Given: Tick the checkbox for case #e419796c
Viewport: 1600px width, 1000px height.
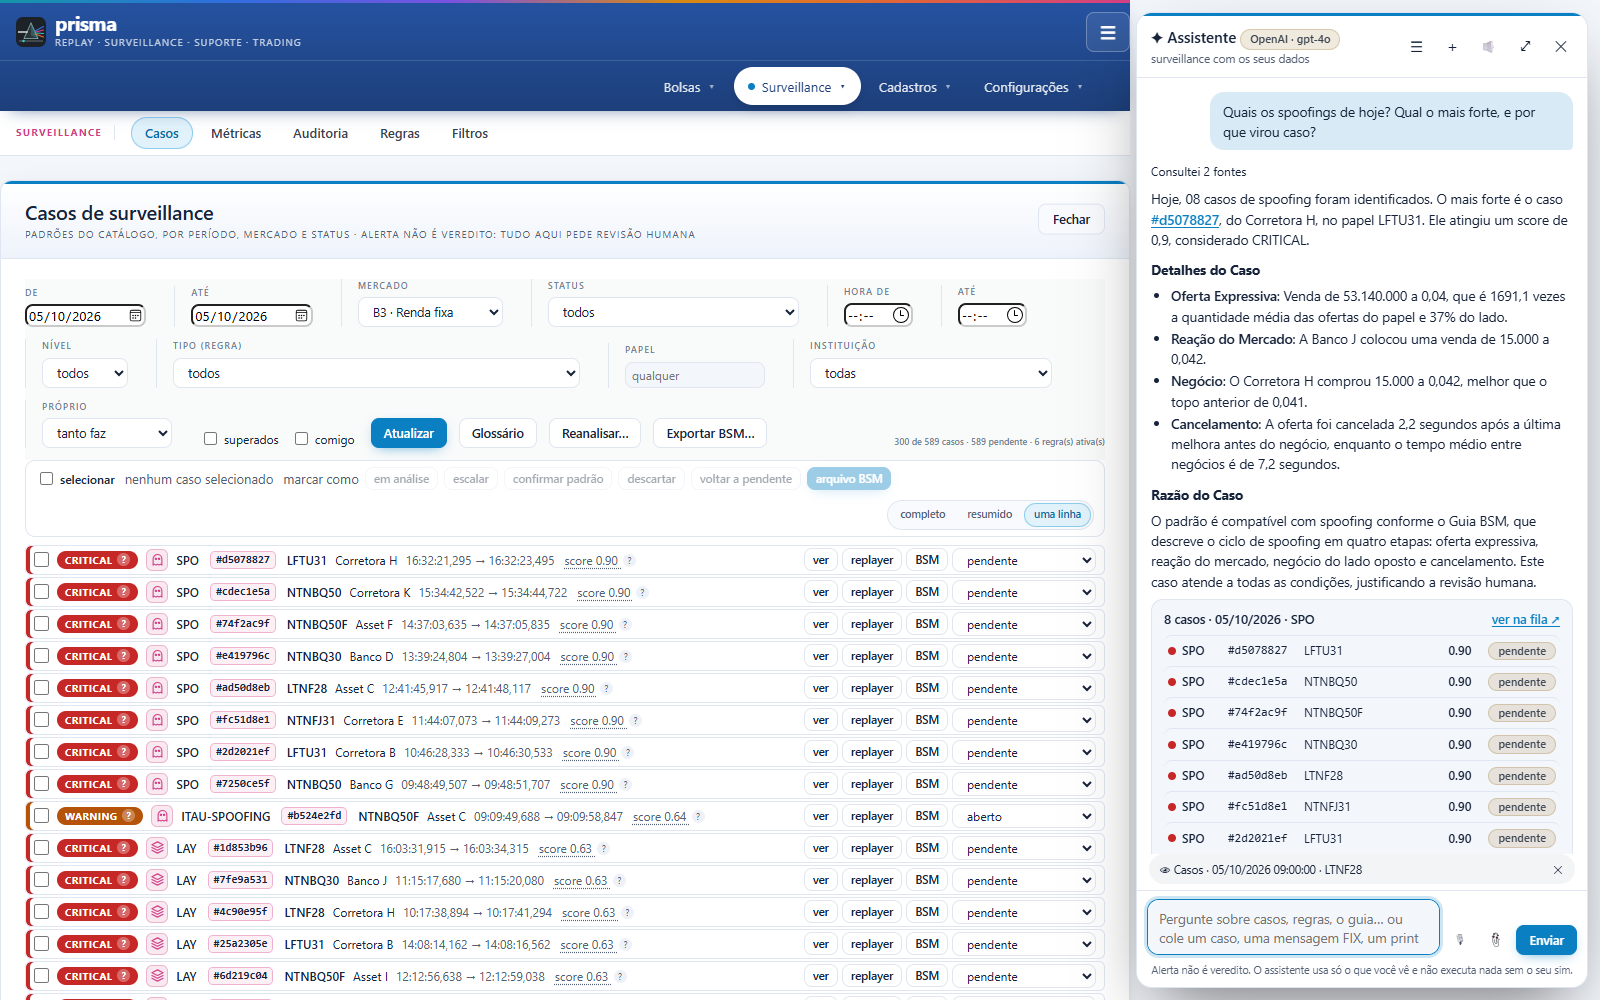Looking at the screenshot, I should (x=42, y=656).
